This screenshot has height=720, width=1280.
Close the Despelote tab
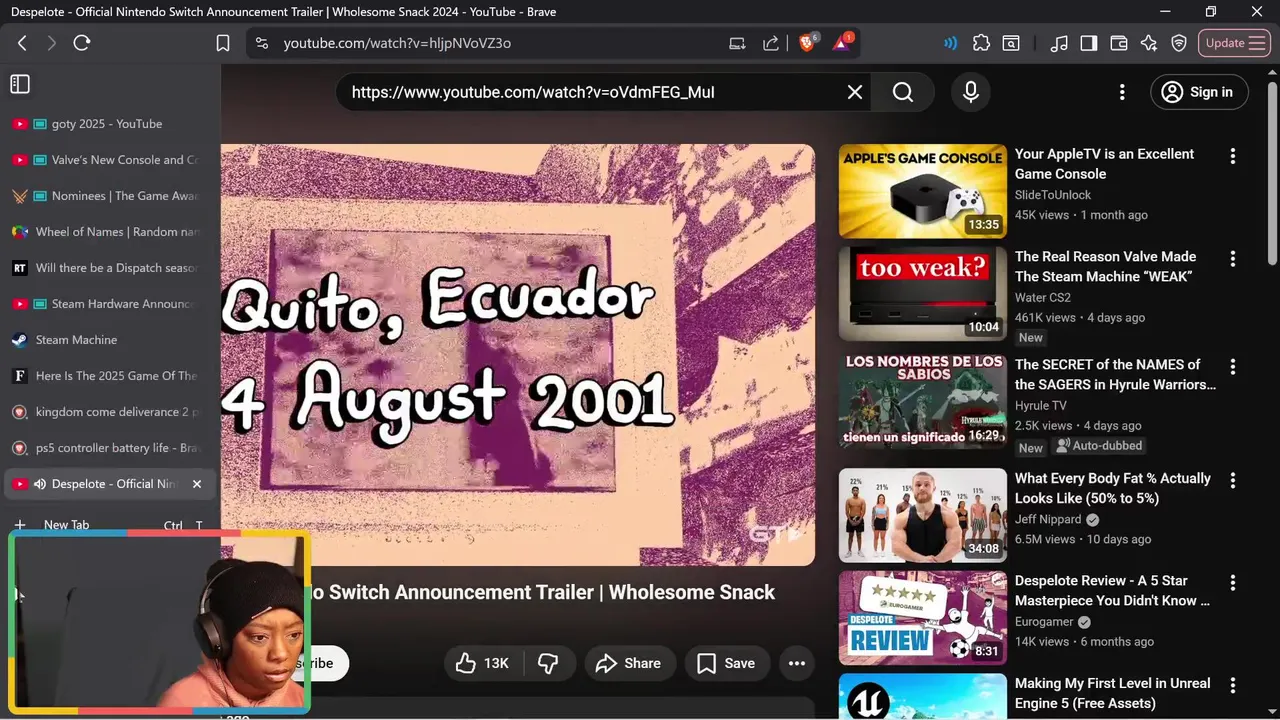(197, 484)
